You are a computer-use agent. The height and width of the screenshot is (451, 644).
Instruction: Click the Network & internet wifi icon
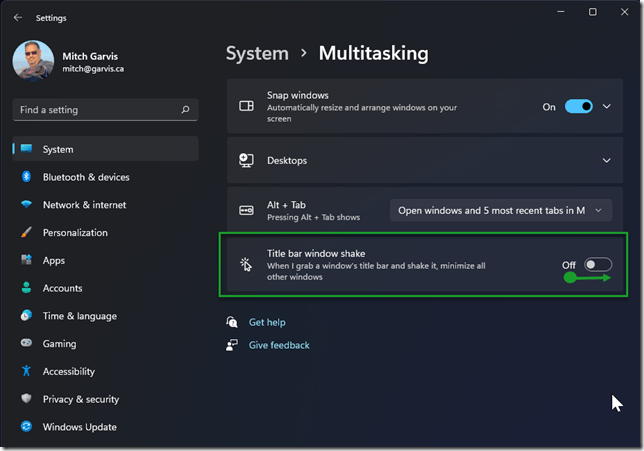26,205
